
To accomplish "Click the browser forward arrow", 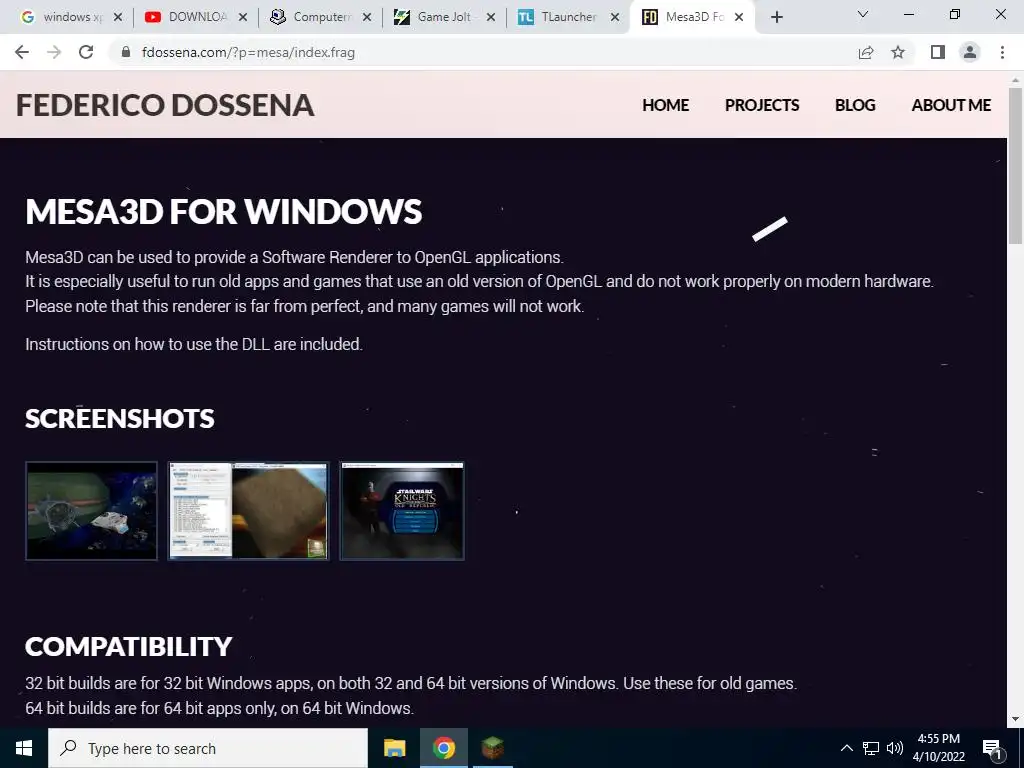I will (54, 52).
